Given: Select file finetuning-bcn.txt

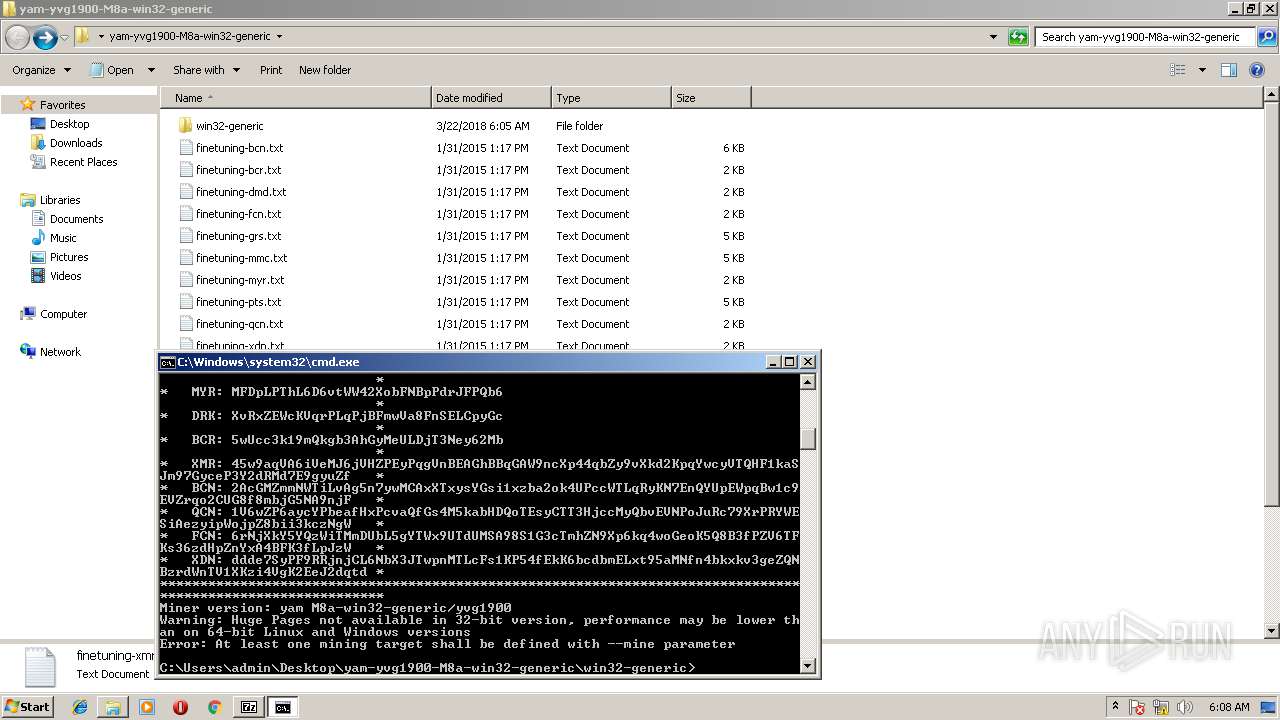Looking at the screenshot, I should pos(239,148).
